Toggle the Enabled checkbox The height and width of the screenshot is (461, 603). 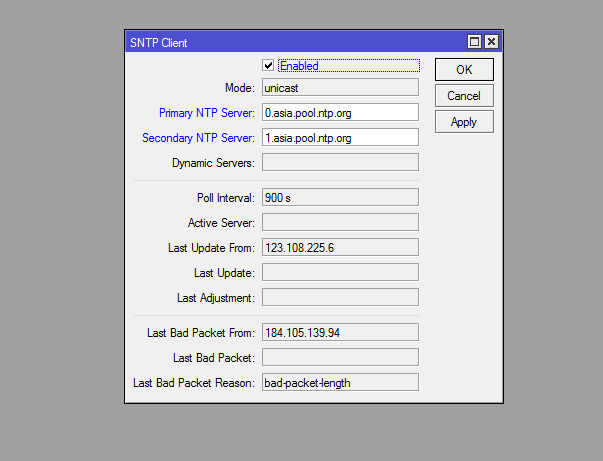point(268,65)
